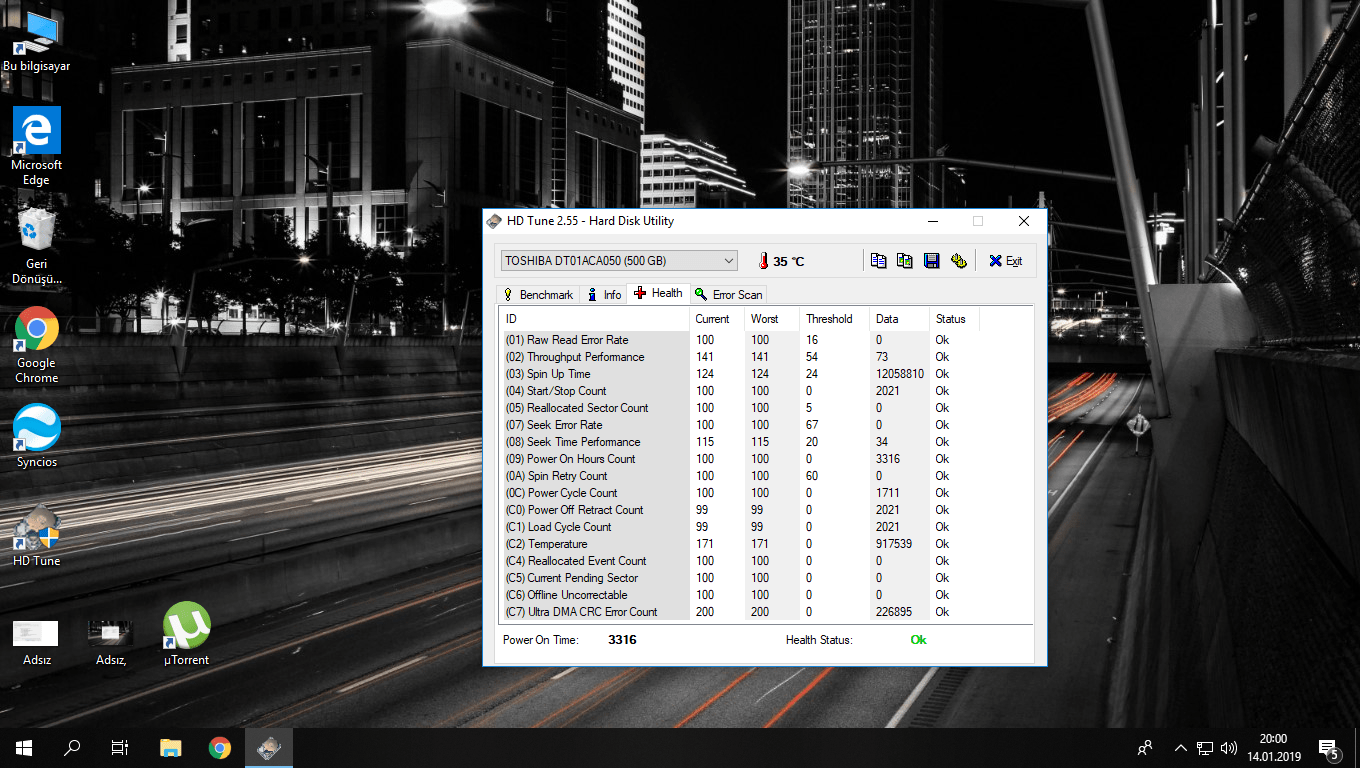The height and width of the screenshot is (768, 1360).
Task: Open HD Tune options icon
Action: click(958, 261)
